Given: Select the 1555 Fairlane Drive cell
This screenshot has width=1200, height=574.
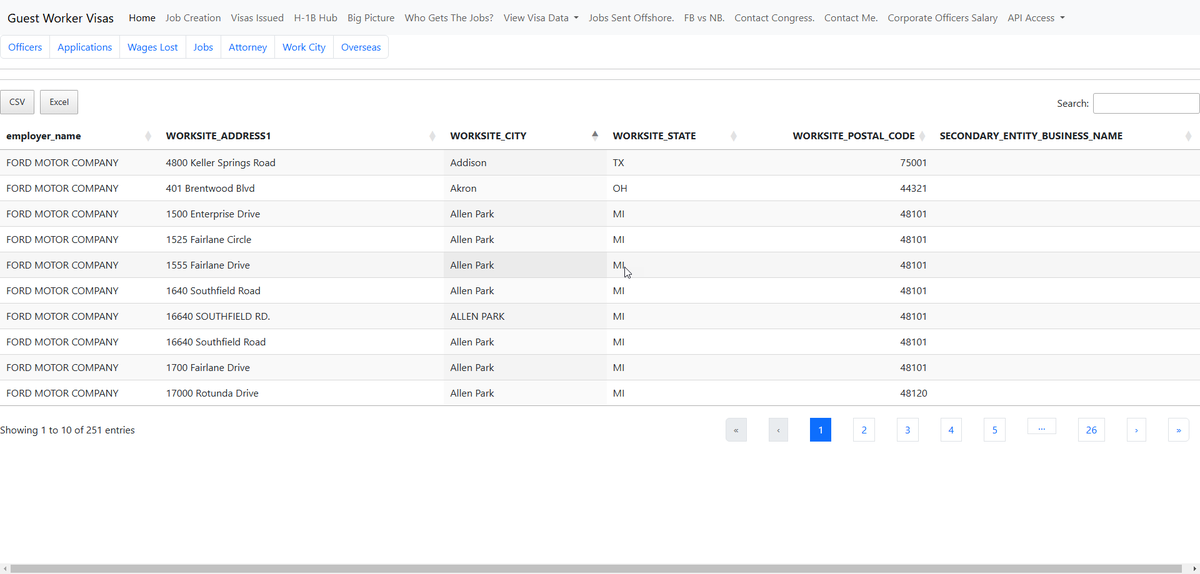Looking at the screenshot, I should tap(302, 265).
